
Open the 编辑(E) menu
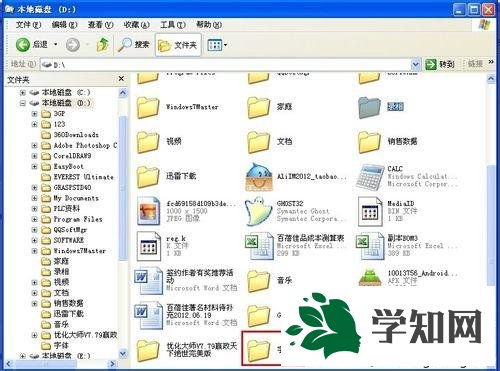[64, 25]
